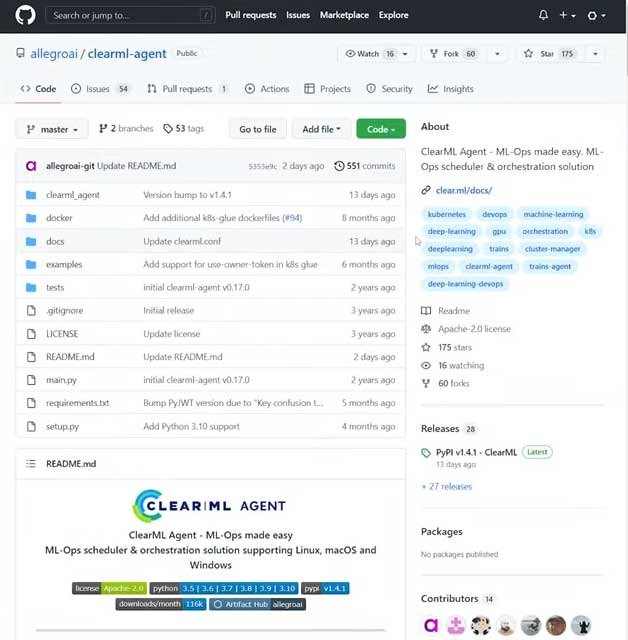This screenshot has width=628, height=640.
Task: Open the green Code dropdown
Action: tap(381, 129)
